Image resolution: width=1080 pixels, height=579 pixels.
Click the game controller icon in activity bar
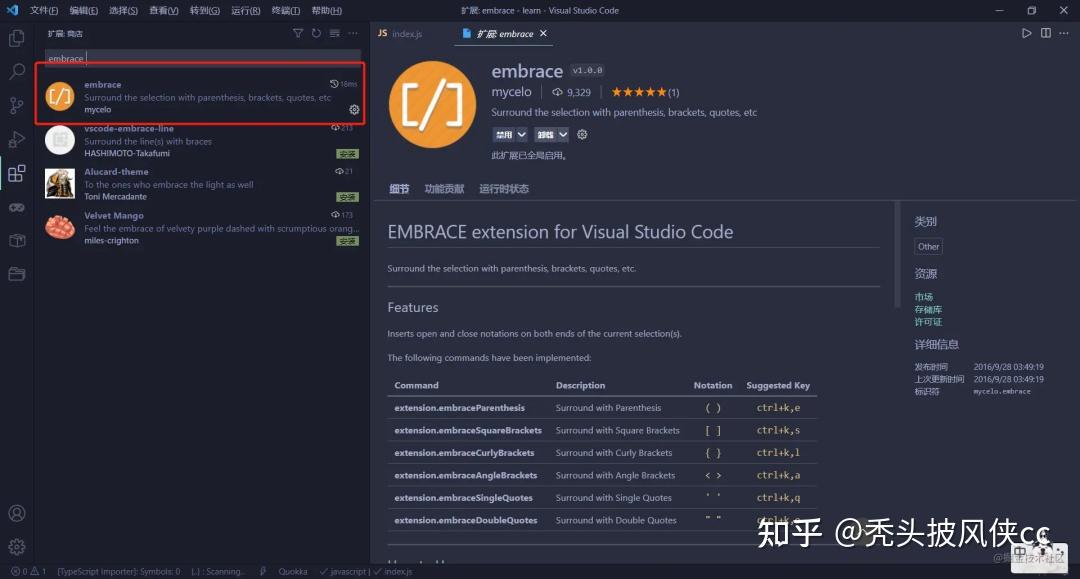17,207
